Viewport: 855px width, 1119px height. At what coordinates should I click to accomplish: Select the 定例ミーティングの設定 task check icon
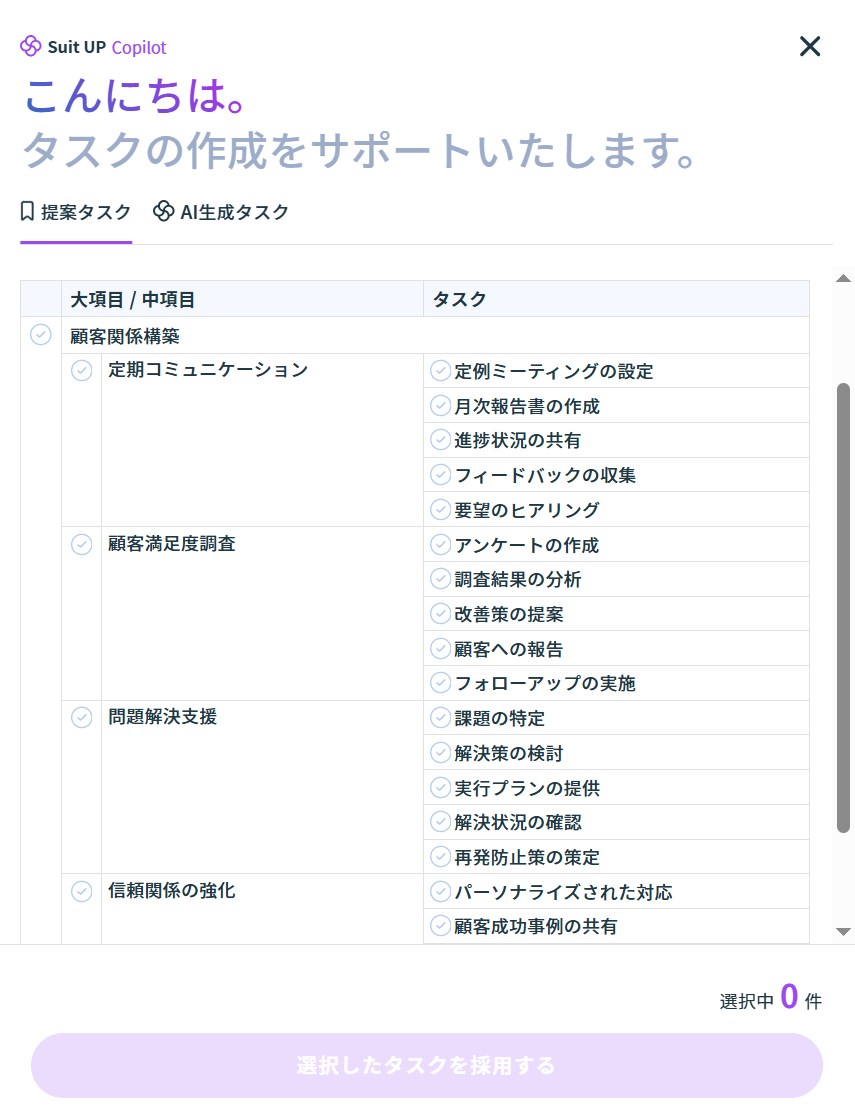point(440,371)
